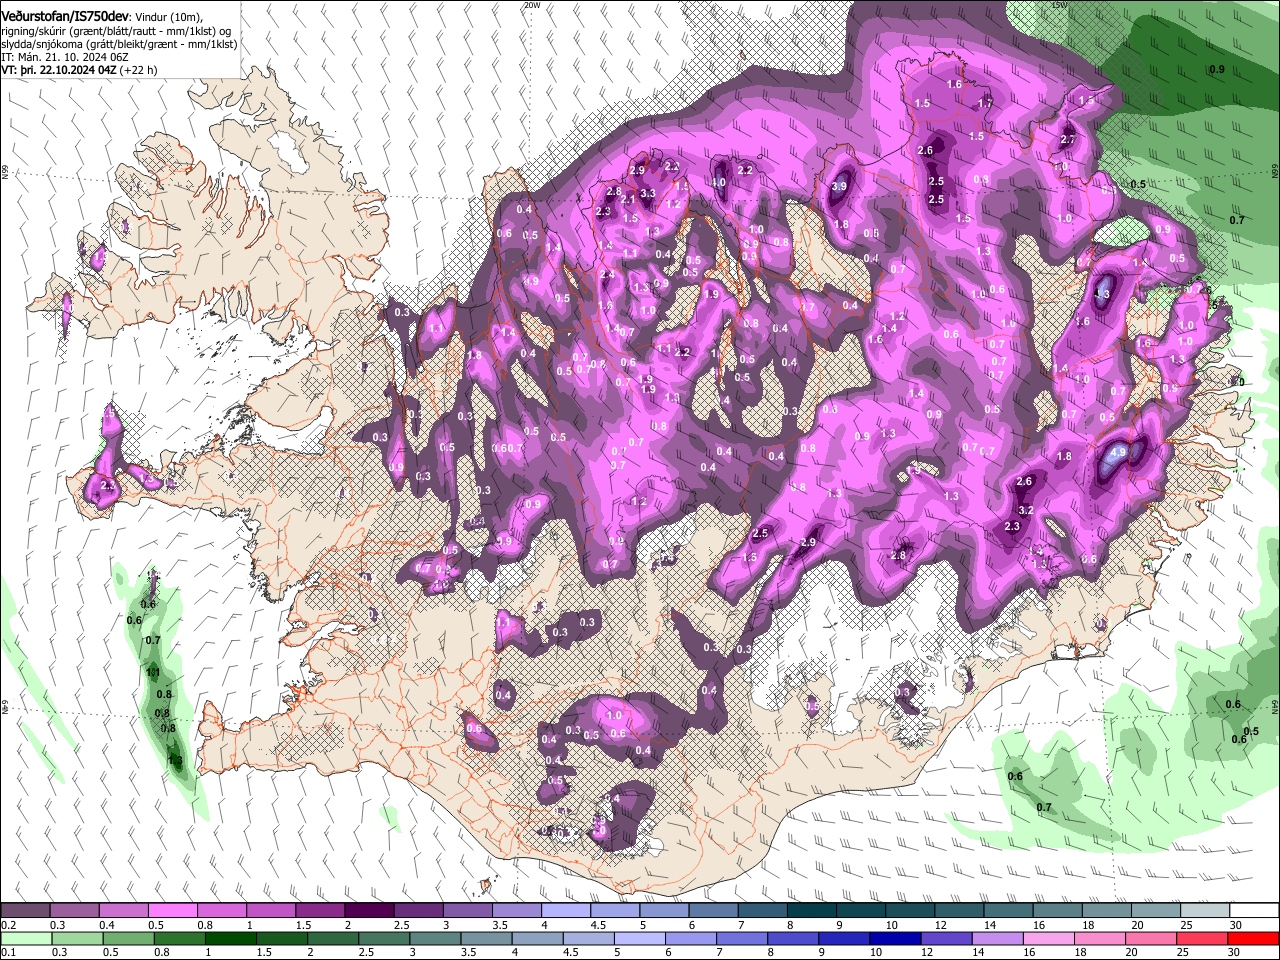This screenshot has height=960, width=1280.
Task: Pick upper scale swatch between 0.5 and 0.8
Action: click(172, 911)
